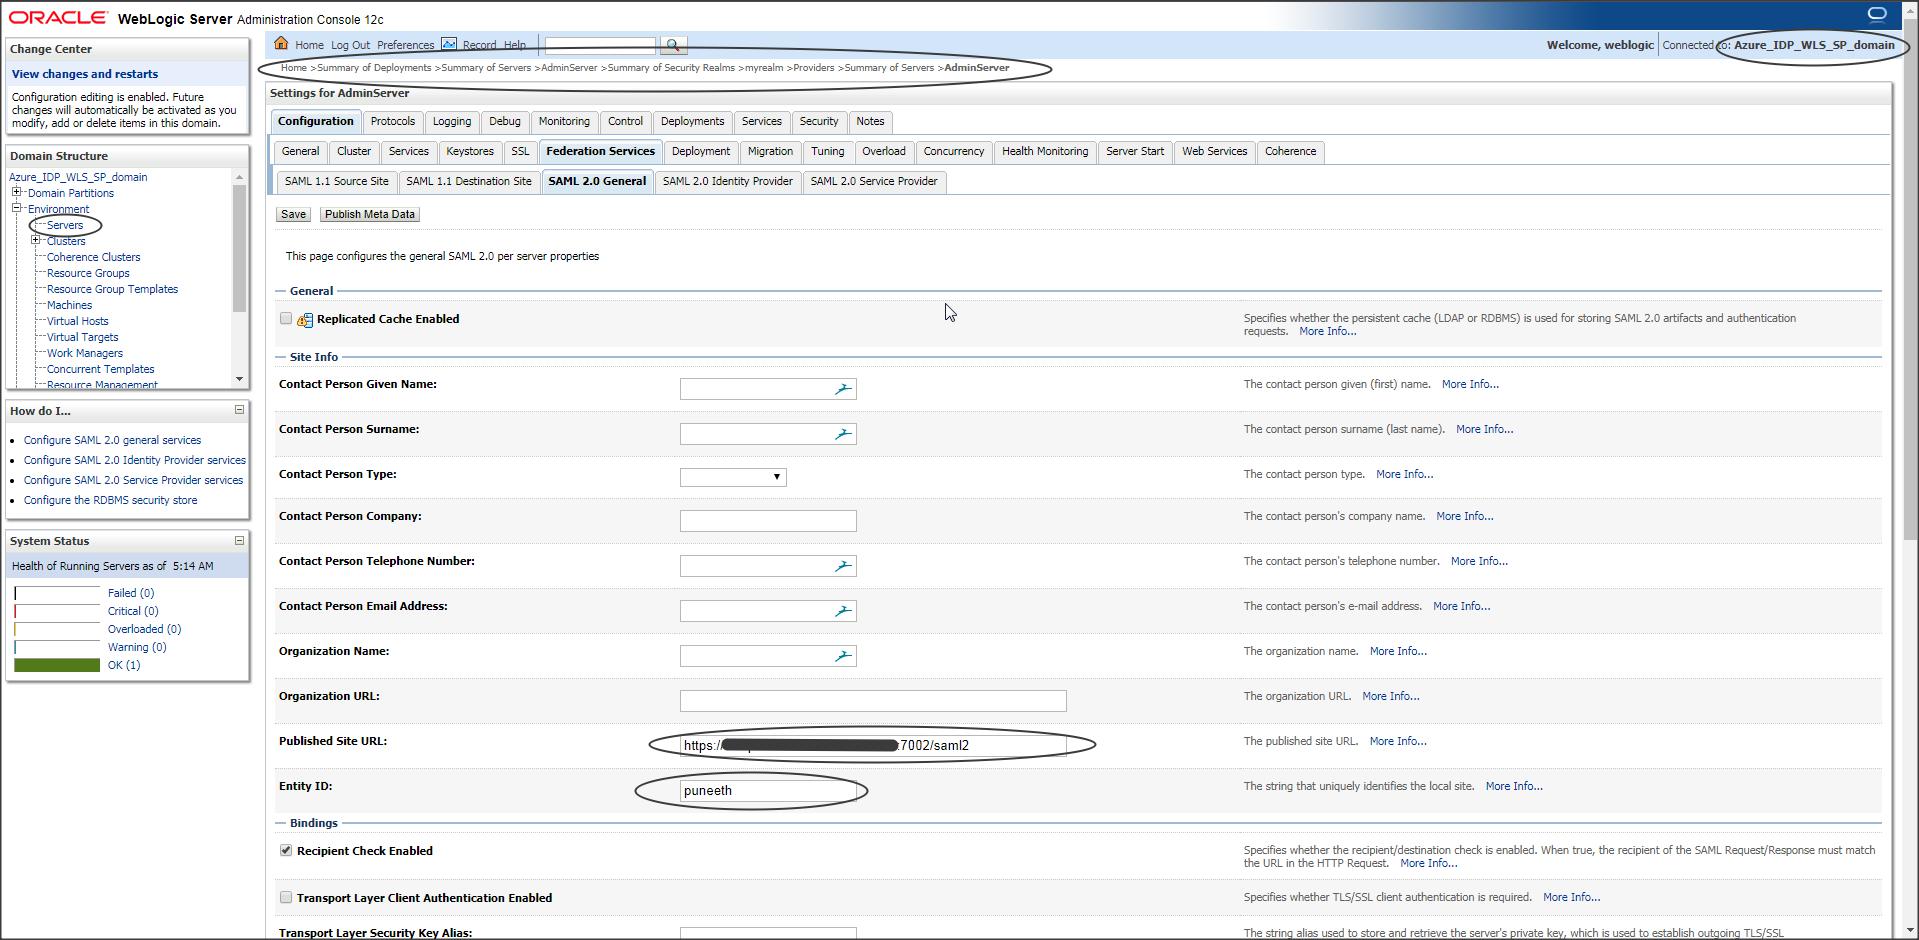The height and width of the screenshot is (940, 1919).
Task: Click the Publish Meta Data button
Action: pos(369,214)
